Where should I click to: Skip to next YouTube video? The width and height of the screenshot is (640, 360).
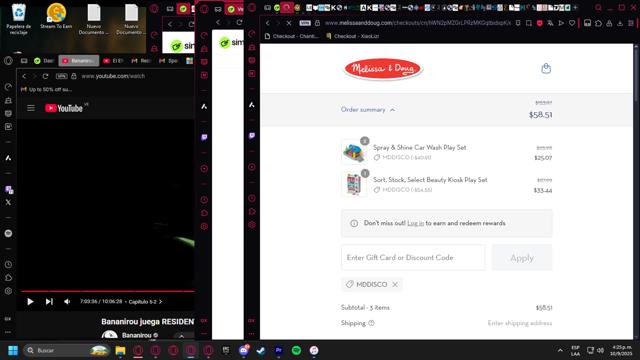coord(49,302)
